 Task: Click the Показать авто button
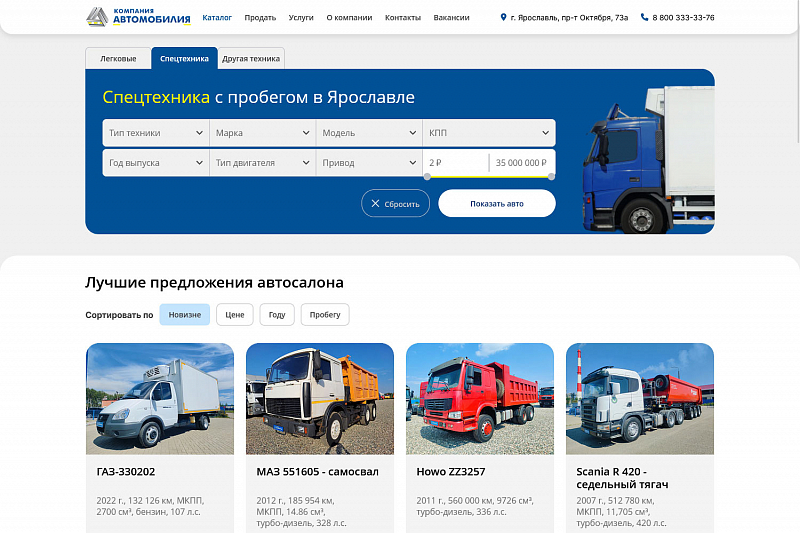[497, 204]
